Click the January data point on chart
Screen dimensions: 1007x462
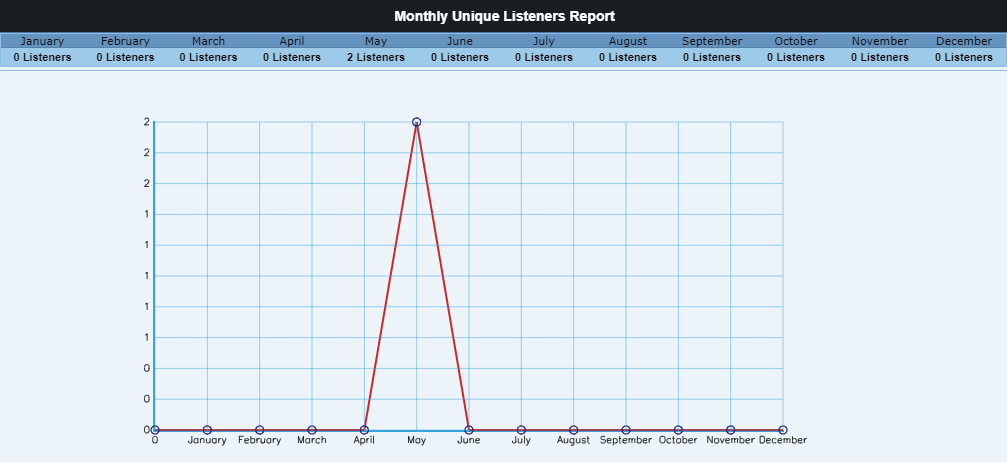coord(207,430)
